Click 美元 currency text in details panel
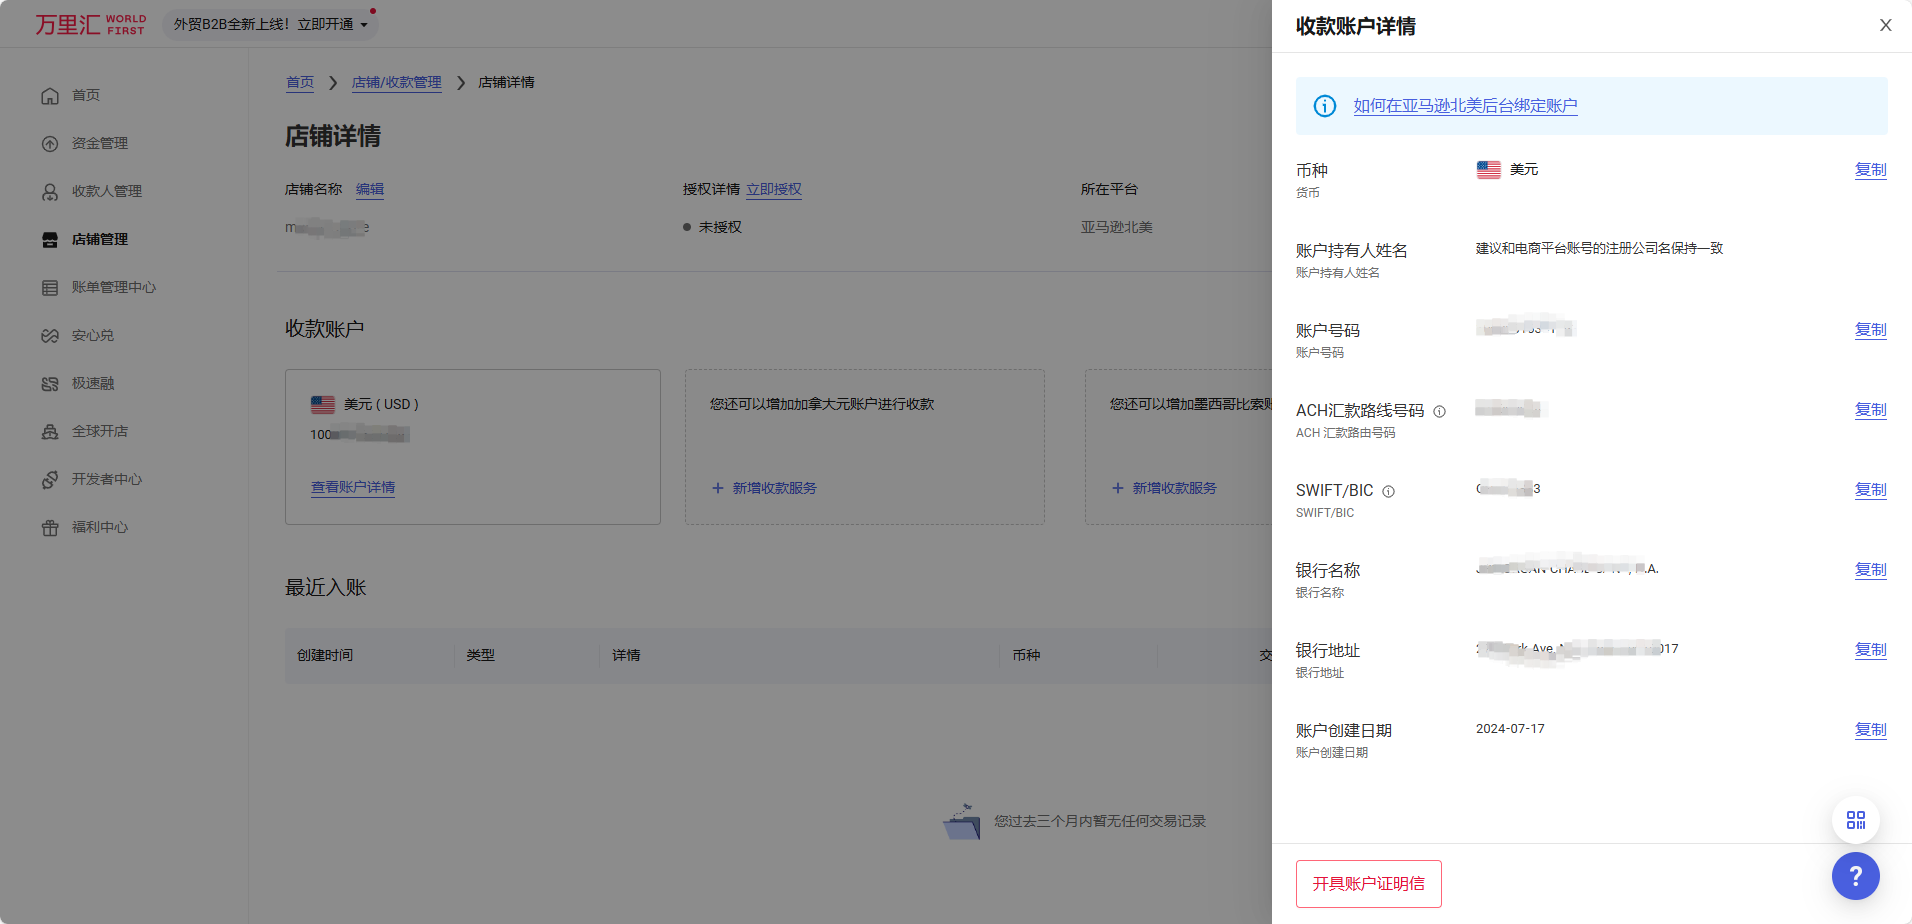The image size is (1912, 924). point(1524,170)
